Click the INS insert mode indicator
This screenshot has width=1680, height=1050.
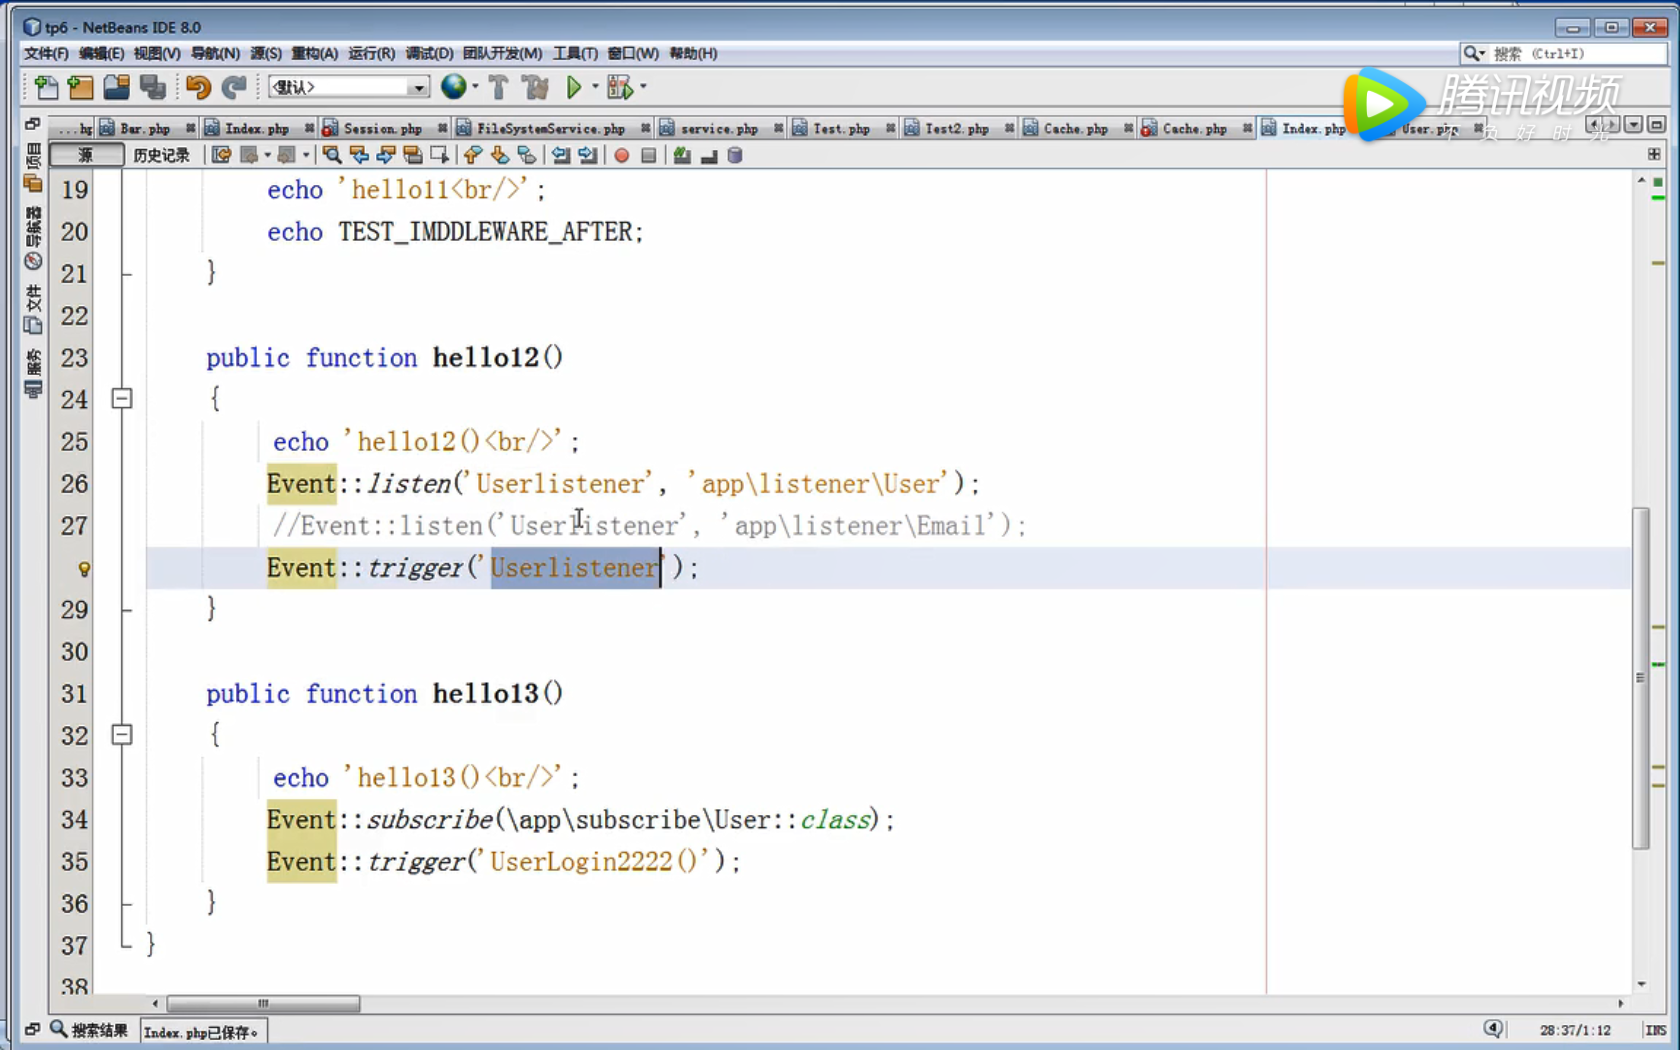point(1656,1030)
